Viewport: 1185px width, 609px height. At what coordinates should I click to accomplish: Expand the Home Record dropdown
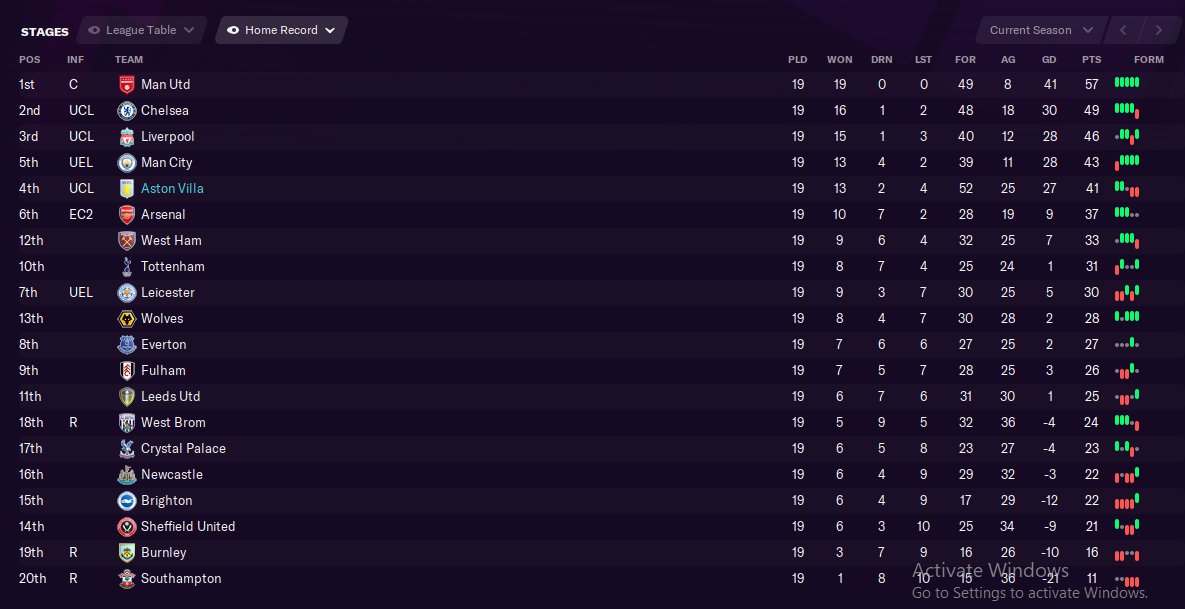pyautogui.click(x=330, y=31)
